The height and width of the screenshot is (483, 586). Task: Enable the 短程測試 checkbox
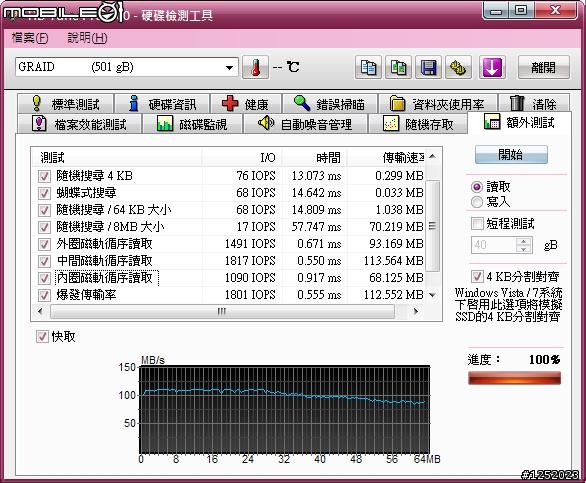click(477, 224)
